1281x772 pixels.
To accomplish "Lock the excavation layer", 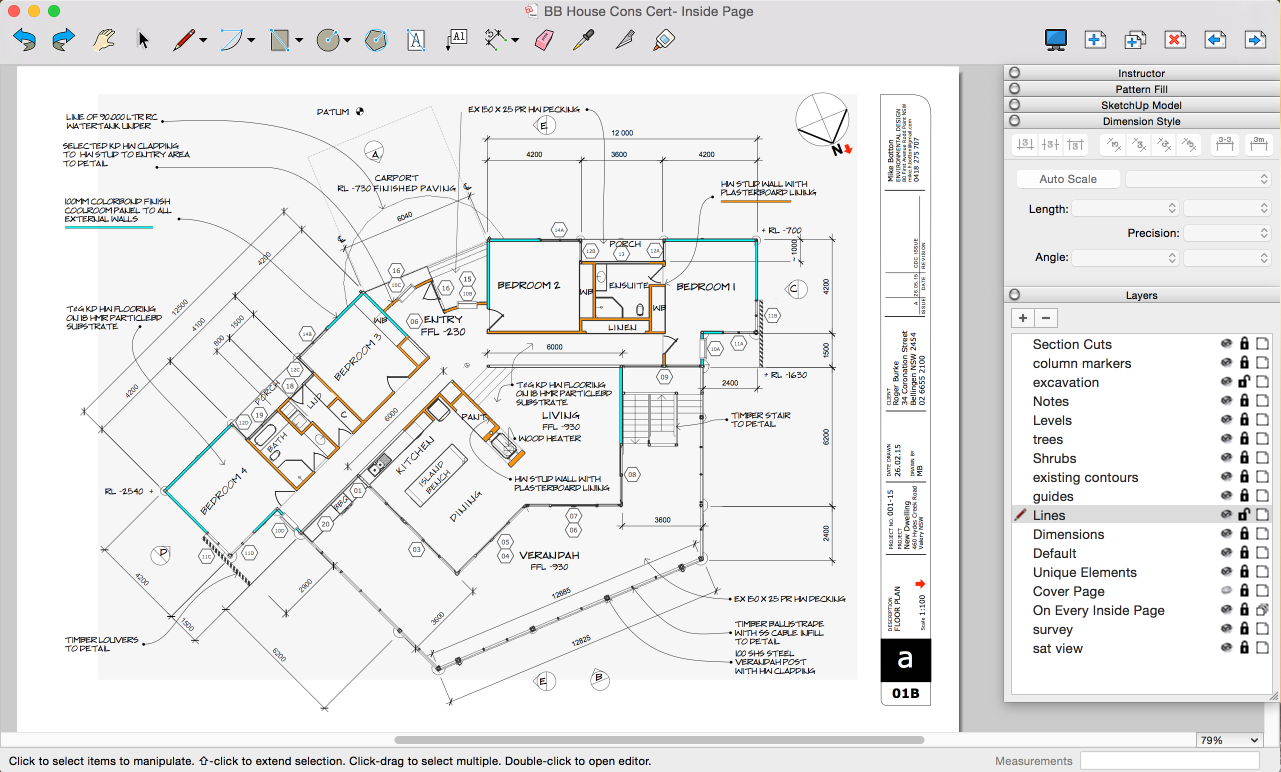I will coord(1244,382).
